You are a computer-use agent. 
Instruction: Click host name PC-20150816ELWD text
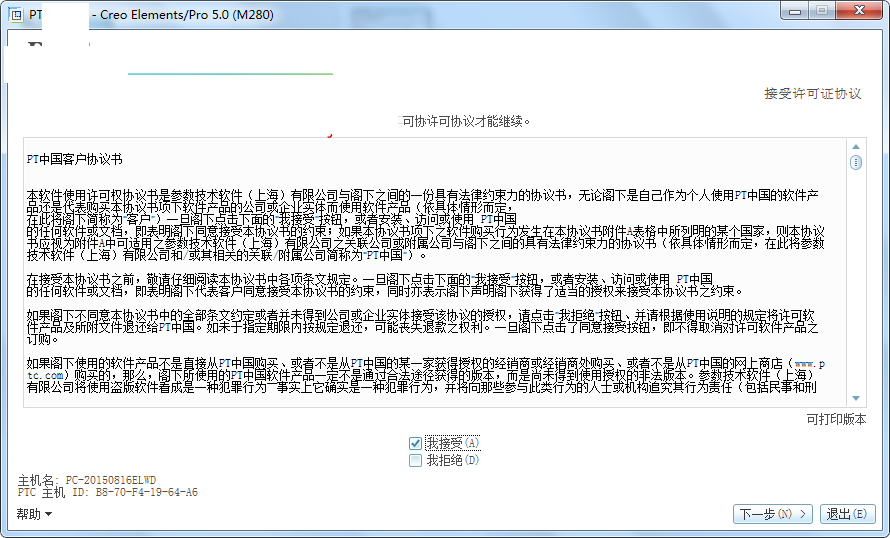coord(111,480)
